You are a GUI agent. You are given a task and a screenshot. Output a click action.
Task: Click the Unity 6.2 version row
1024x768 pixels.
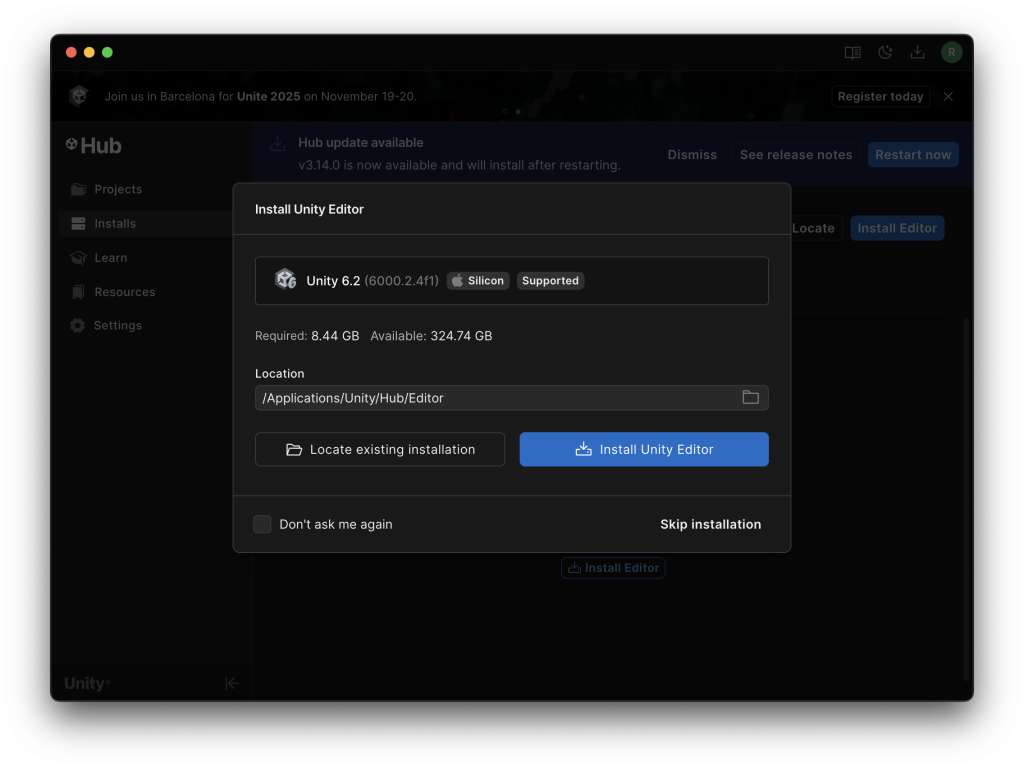coord(512,281)
